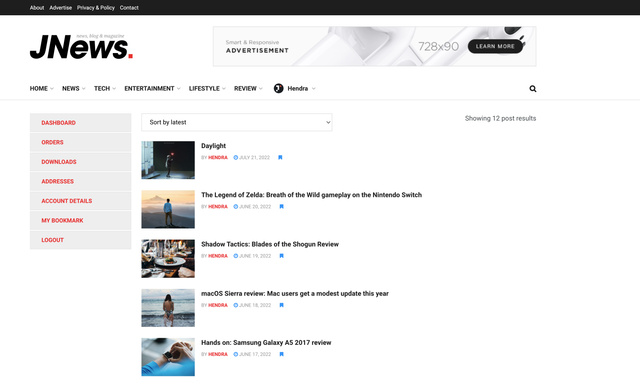
Task: Expand the Review menu chevron
Action: (261, 89)
